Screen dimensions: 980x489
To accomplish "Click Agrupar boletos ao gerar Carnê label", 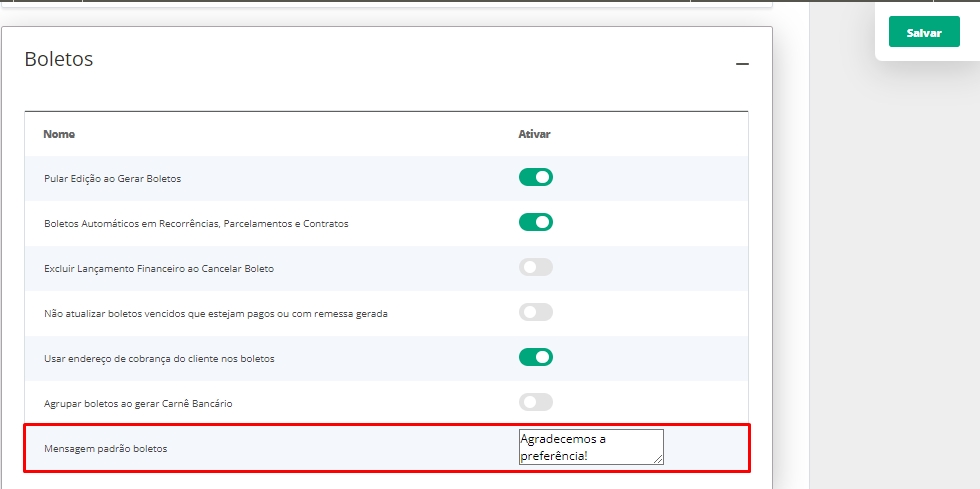I will tap(138, 403).
